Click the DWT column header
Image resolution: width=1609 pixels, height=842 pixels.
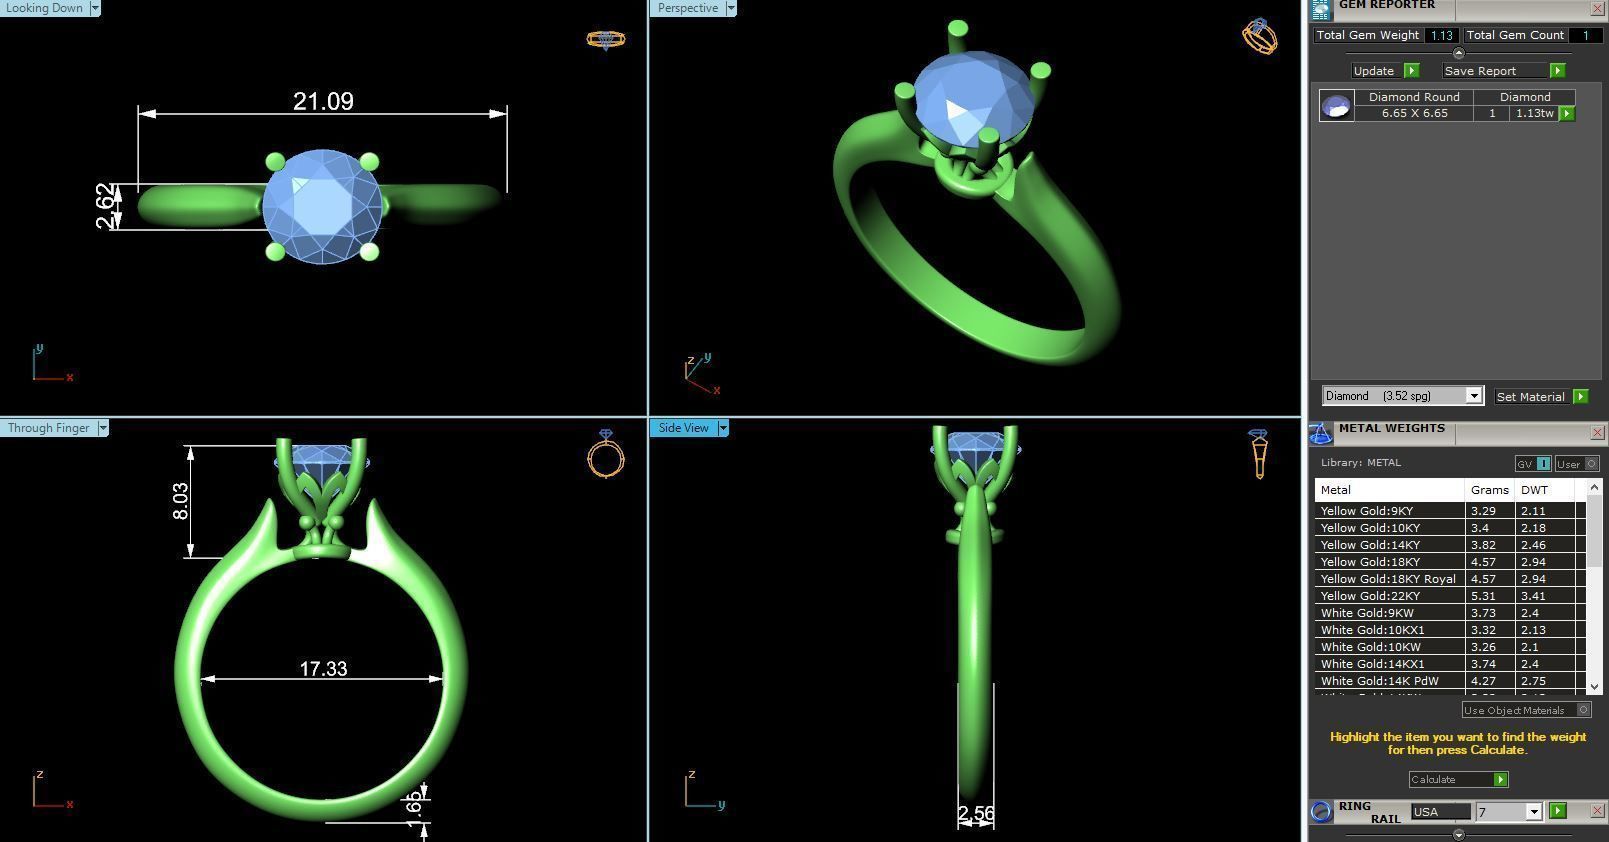click(1545, 490)
